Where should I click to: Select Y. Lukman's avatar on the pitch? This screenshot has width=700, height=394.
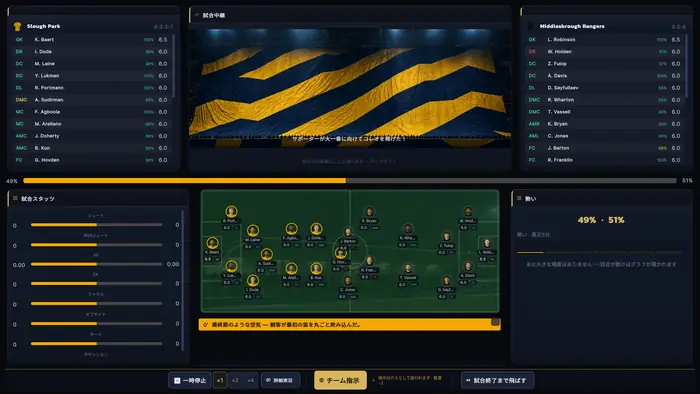[x=231, y=266]
